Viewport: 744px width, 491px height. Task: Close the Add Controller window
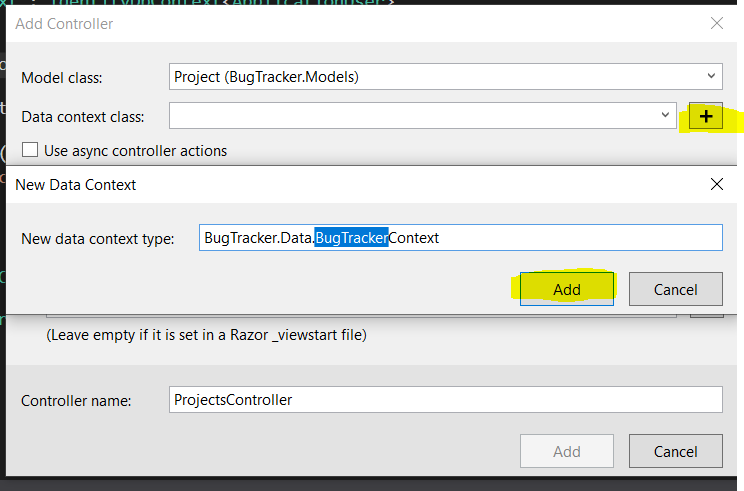[716, 23]
